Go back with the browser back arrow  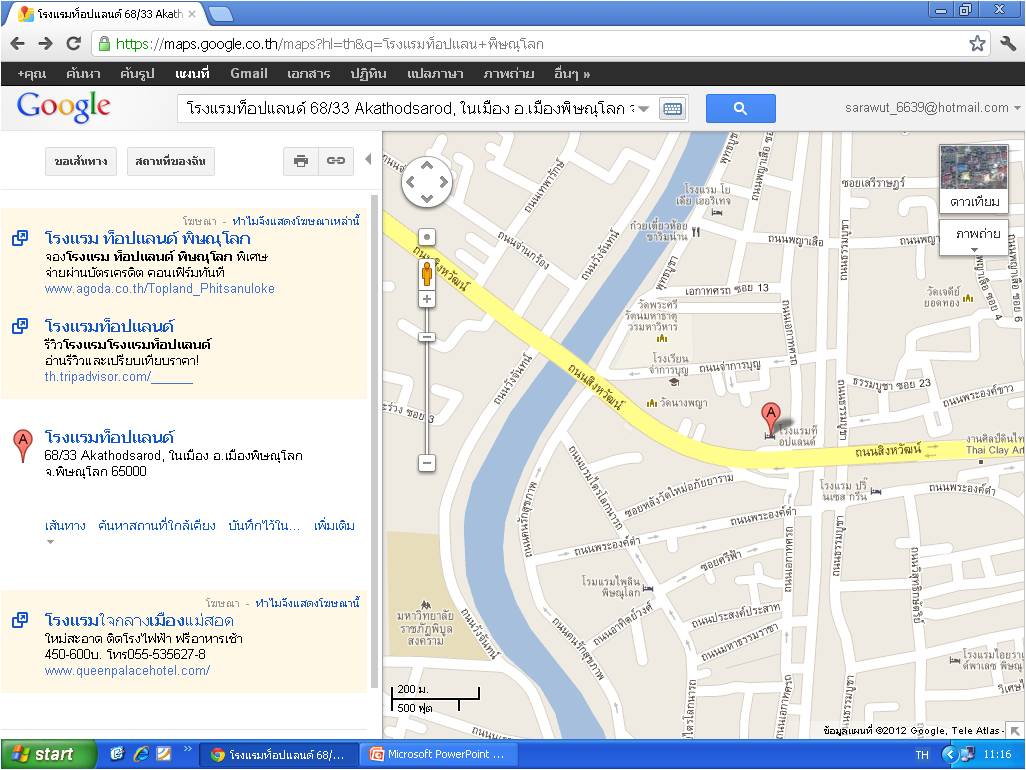pos(18,44)
